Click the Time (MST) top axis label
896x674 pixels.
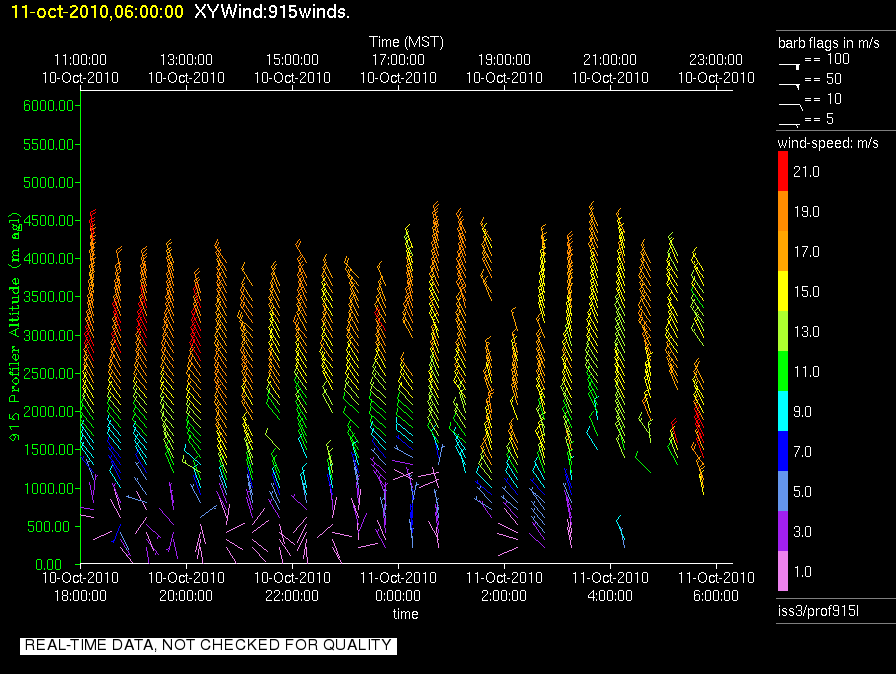pyautogui.click(x=406, y=42)
